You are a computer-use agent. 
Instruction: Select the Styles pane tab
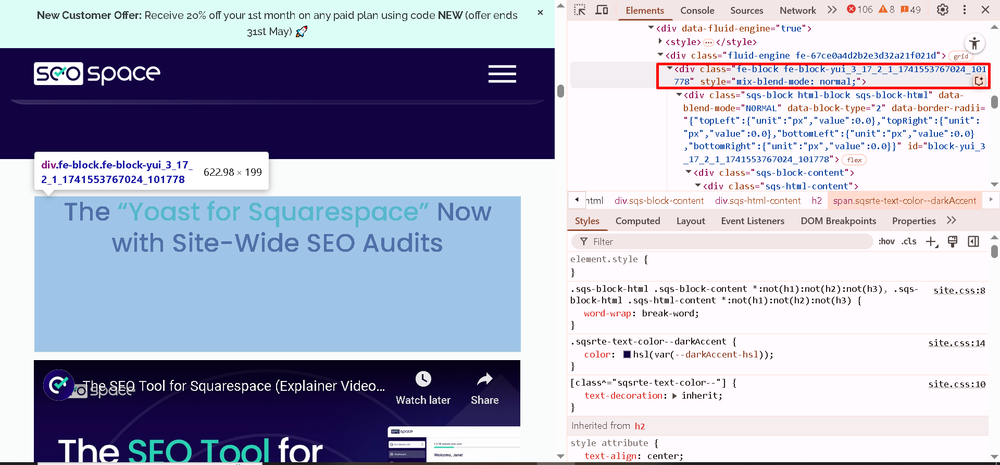587,221
